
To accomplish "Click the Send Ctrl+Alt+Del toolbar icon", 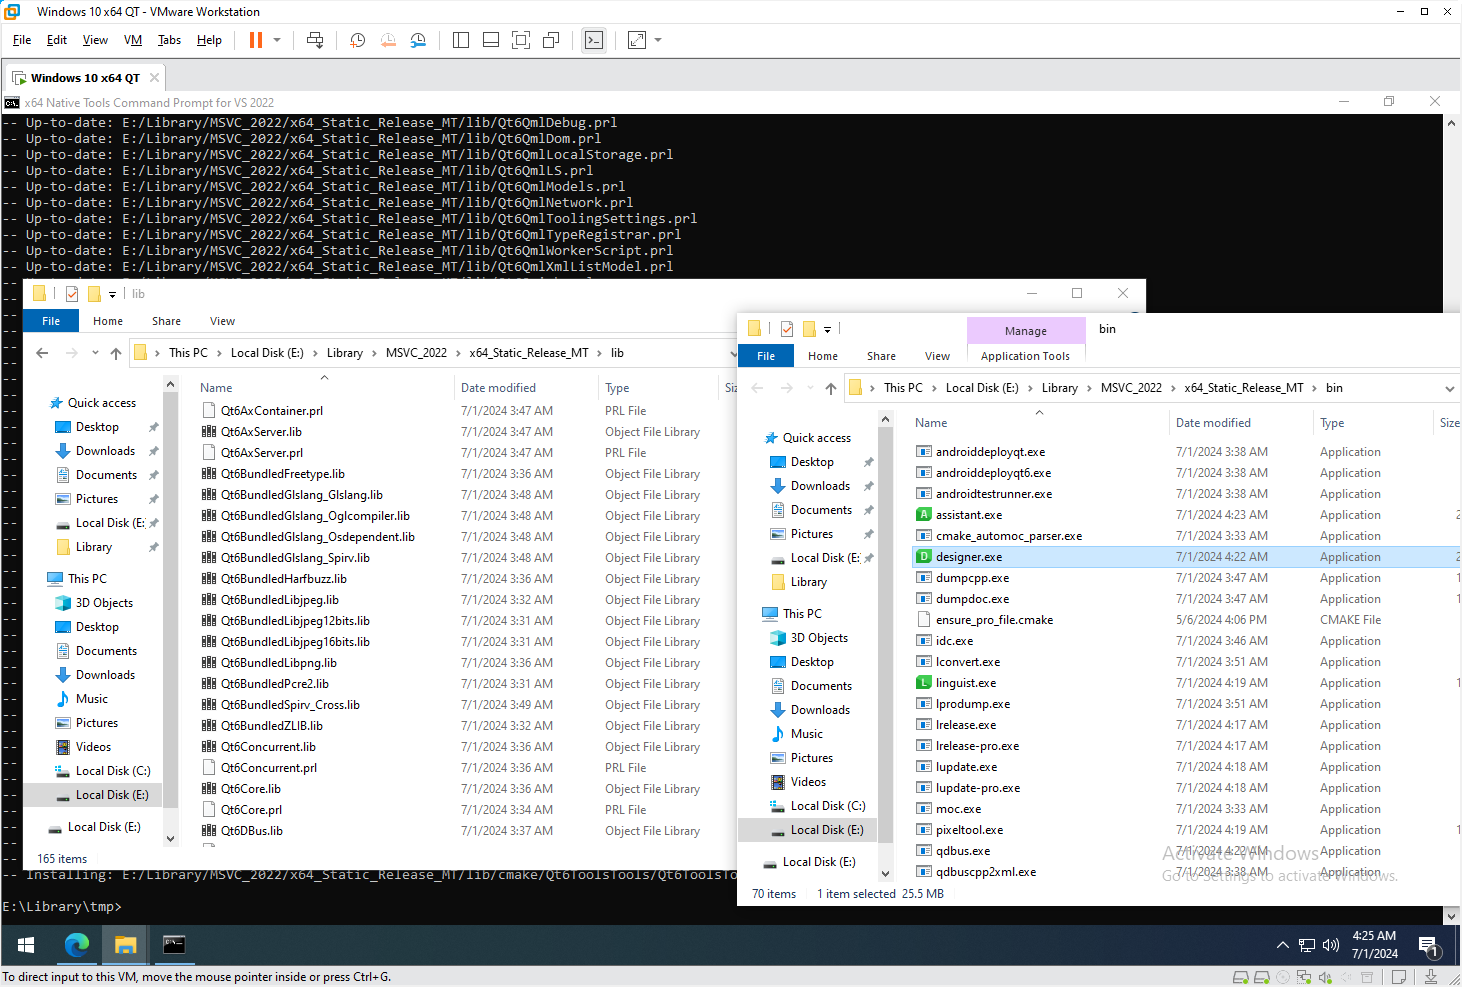I will (x=315, y=40).
